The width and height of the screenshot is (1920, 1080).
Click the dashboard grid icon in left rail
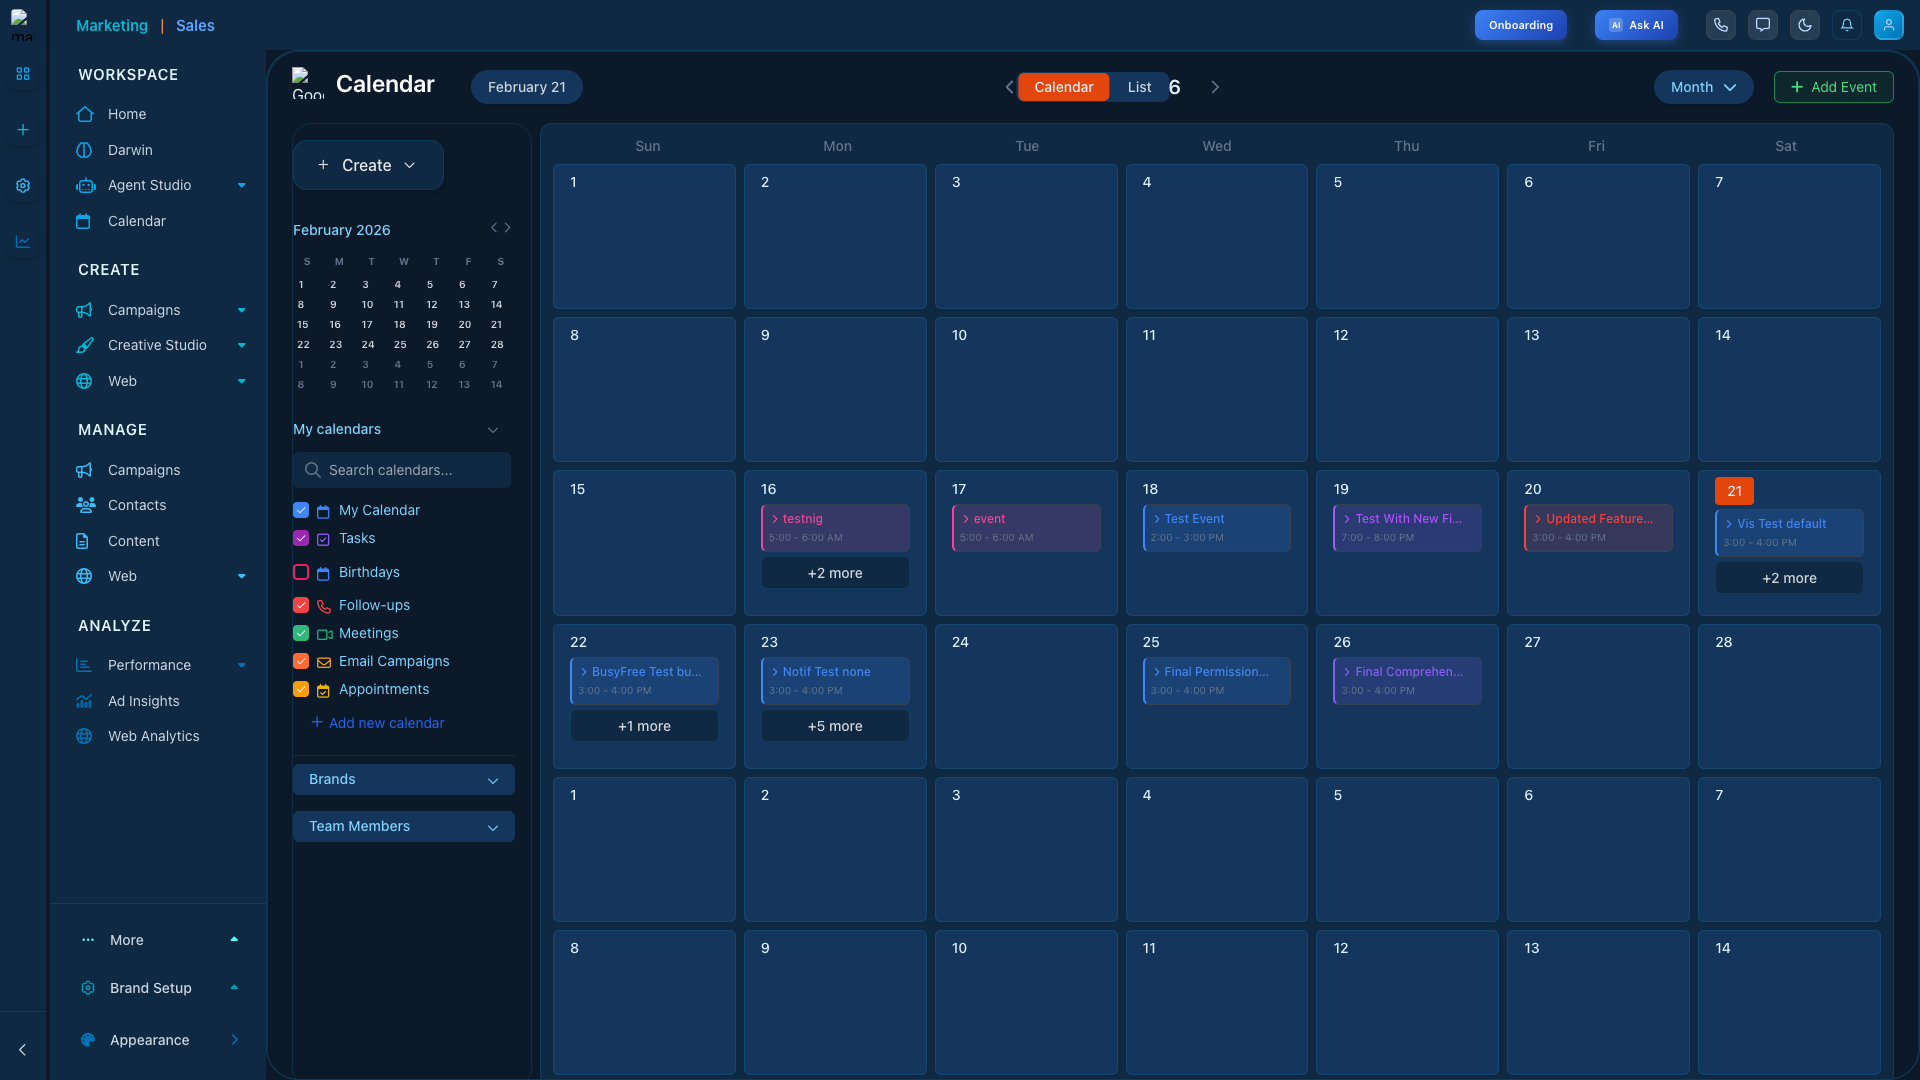click(23, 74)
